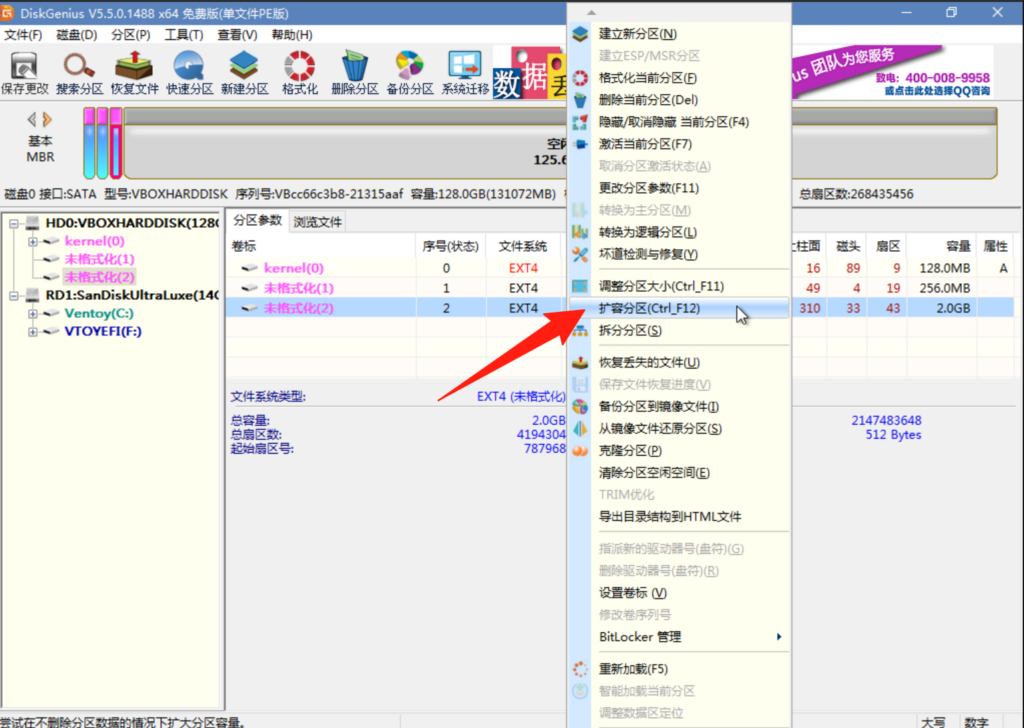Click the 快速分区 quick partition icon
Viewport: 1024px width, 728px height.
[x=189, y=72]
